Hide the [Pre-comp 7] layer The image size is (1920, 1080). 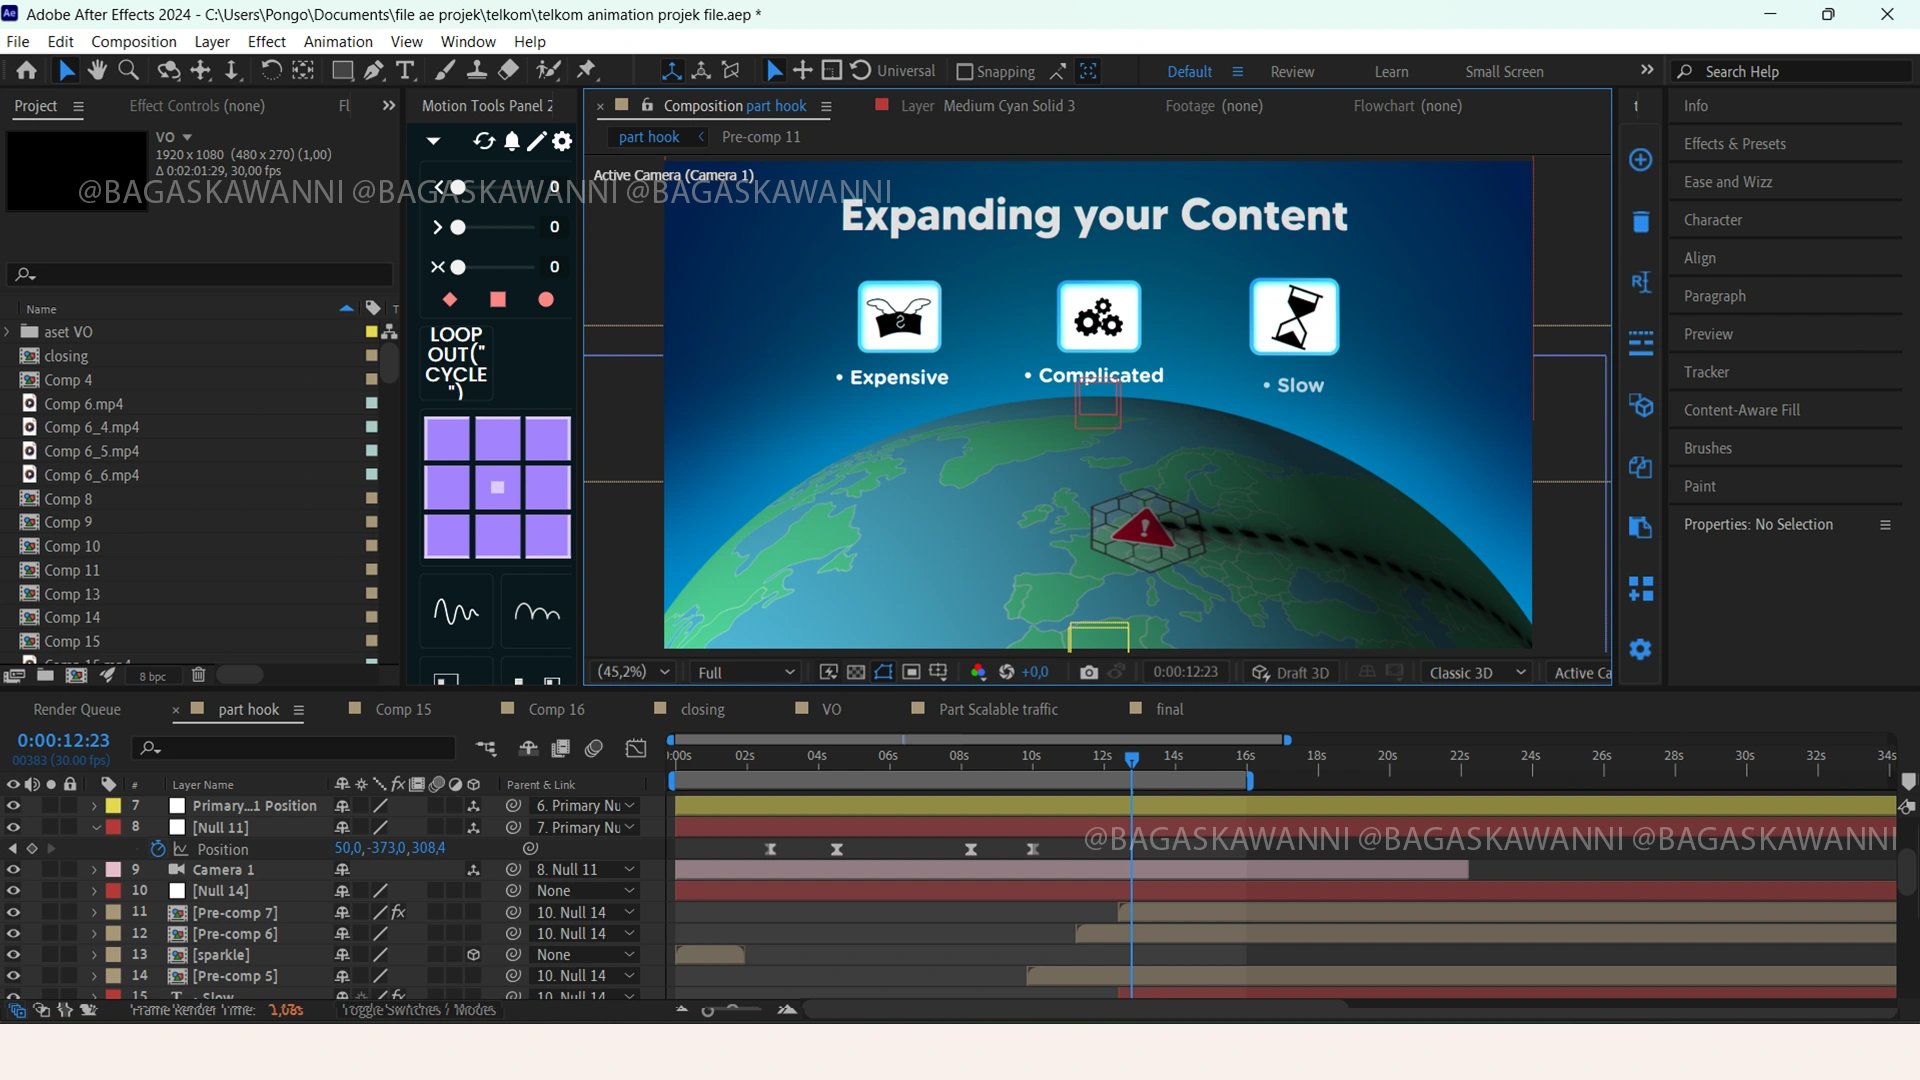[x=13, y=912]
